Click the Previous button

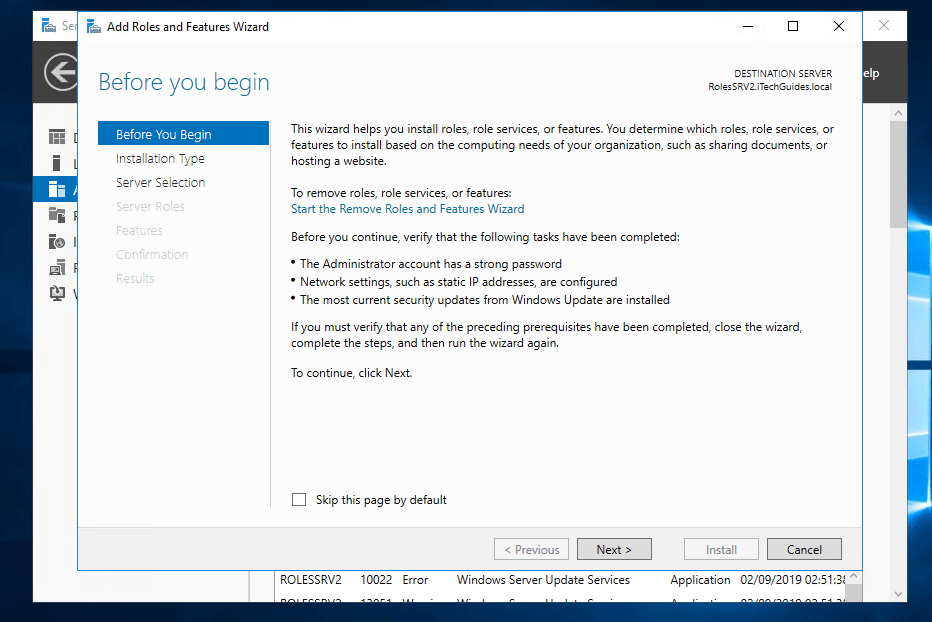click(531, 548)
